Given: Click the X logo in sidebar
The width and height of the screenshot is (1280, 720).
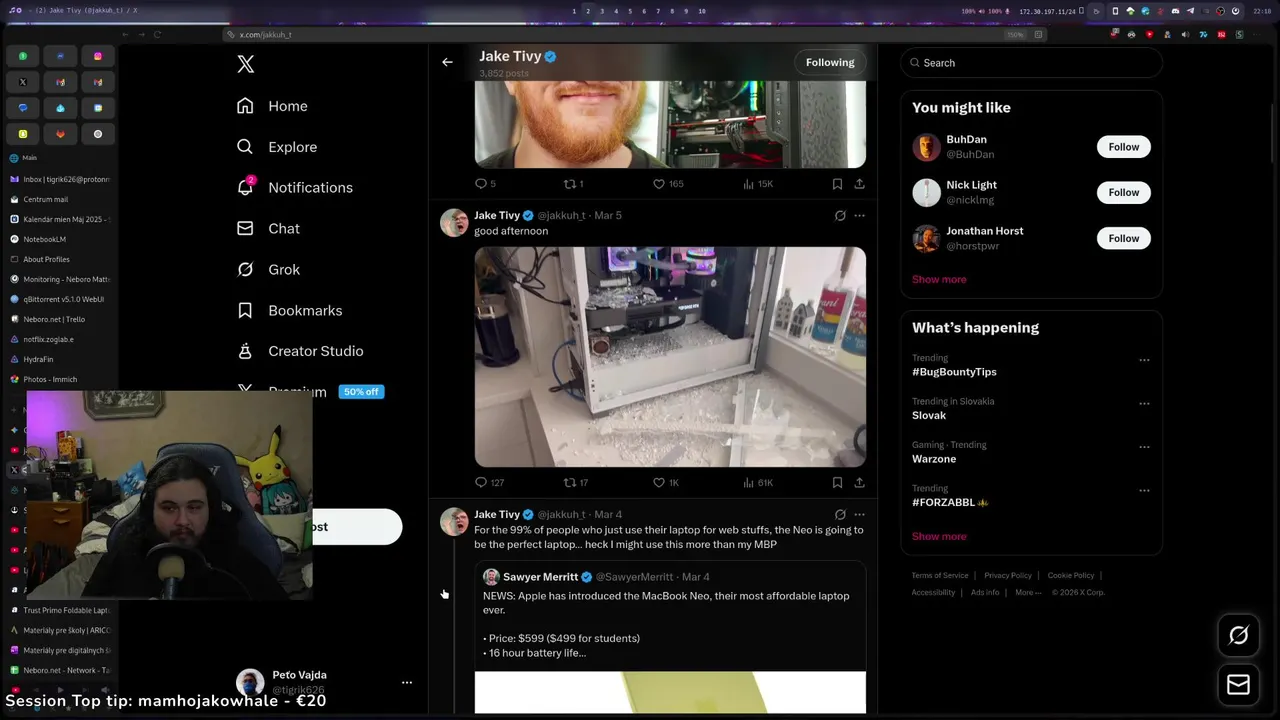Looking at the screenshot, I should point(246,65).
